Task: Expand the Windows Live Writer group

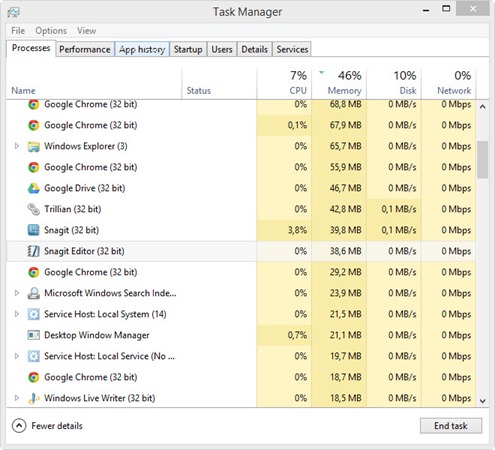Action: [x=16, y=398]
